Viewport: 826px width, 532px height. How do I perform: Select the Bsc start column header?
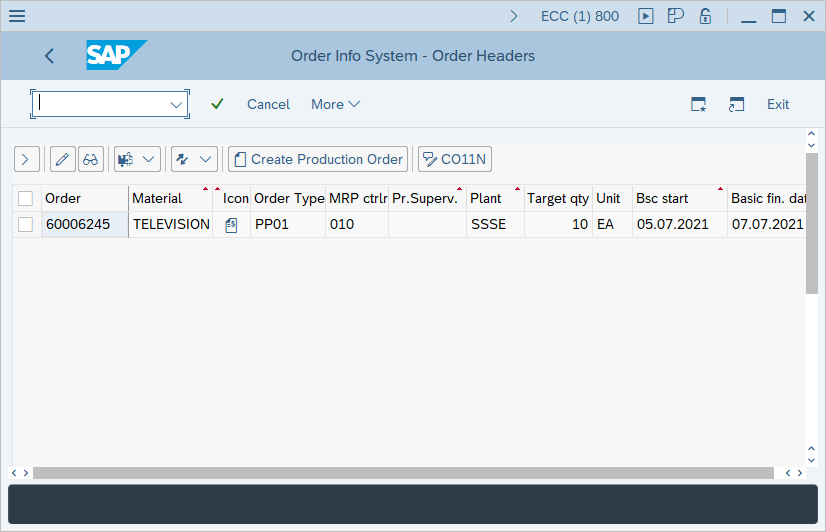coord(680,199)
